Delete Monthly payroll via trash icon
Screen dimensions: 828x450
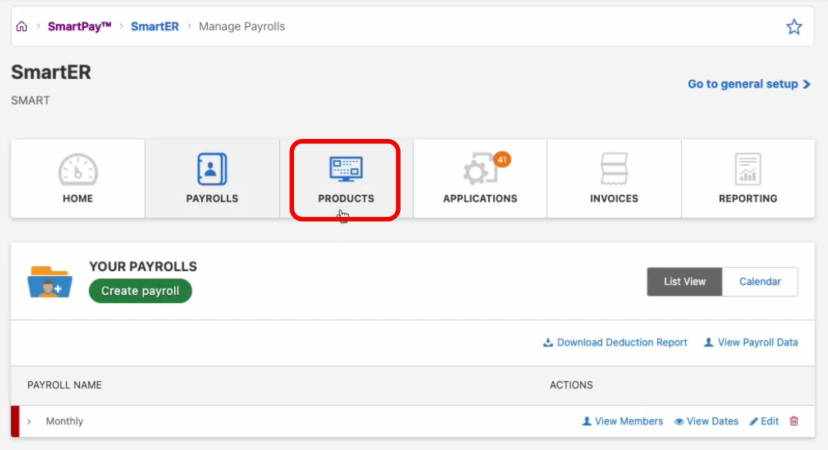[x=794, y=421]
